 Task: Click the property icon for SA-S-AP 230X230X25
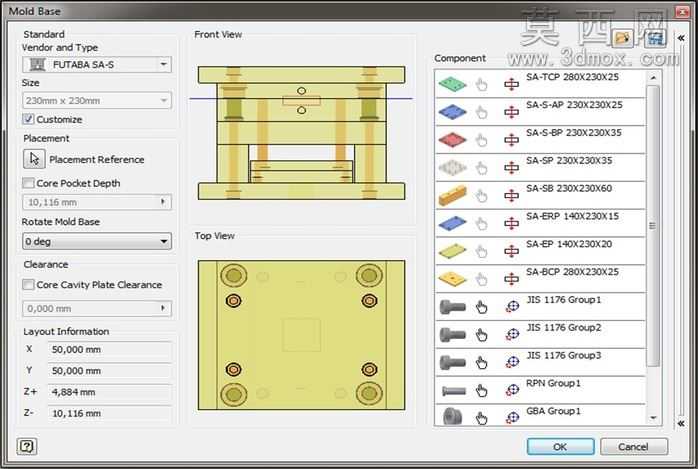(511, 112)
